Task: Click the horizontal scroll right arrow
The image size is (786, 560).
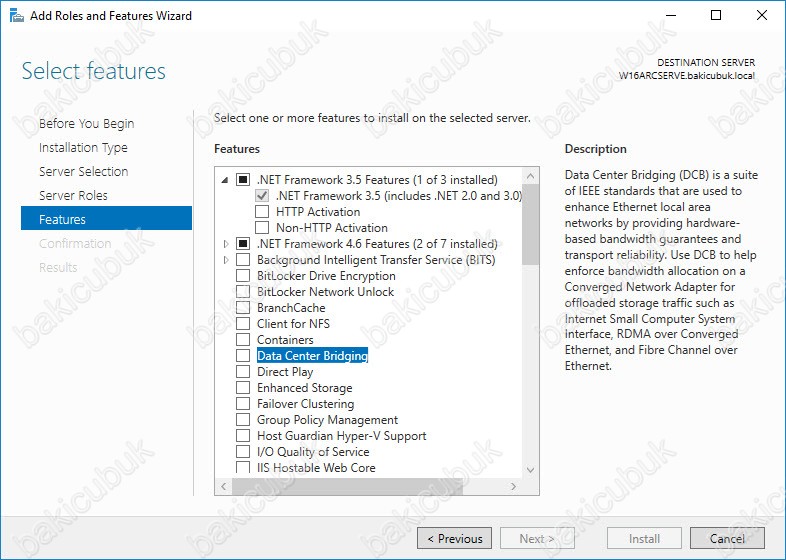Action: coord(513,486)
